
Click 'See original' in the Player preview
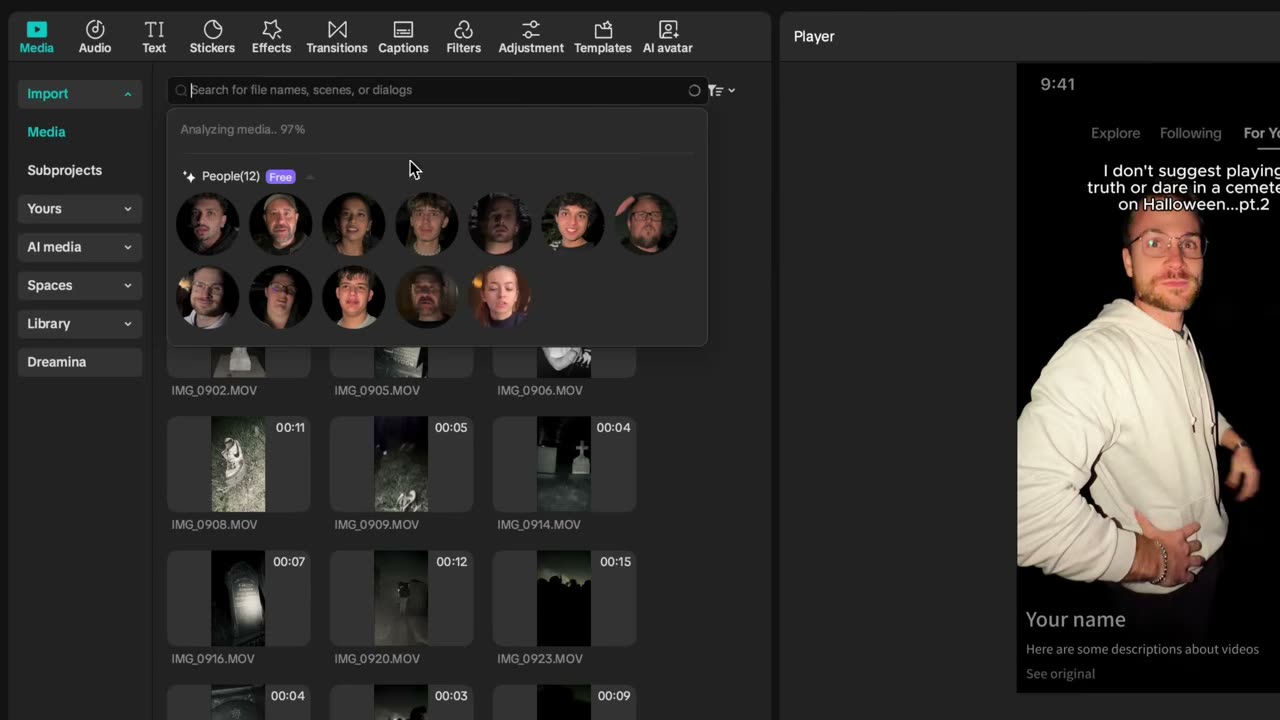[x=1060, y=674]
